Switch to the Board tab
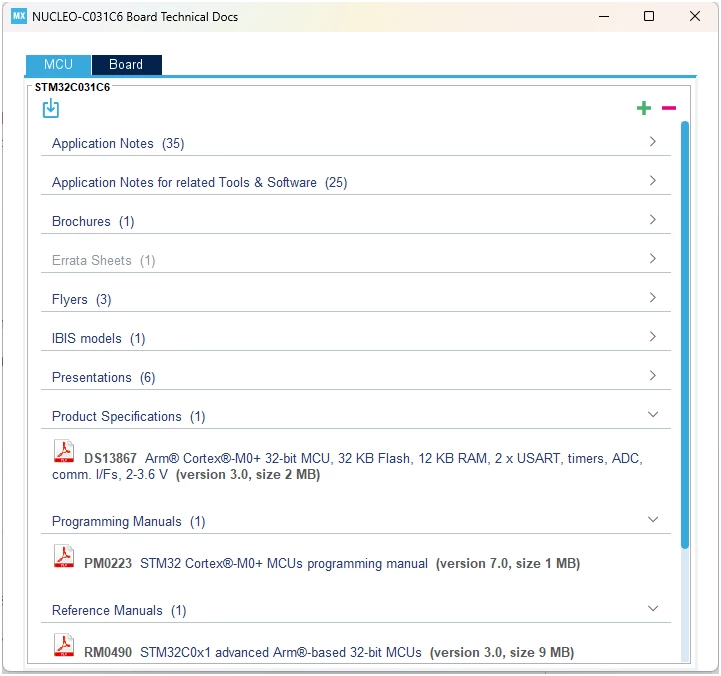This screenshot has height=676, width=721. pos(126,64)
